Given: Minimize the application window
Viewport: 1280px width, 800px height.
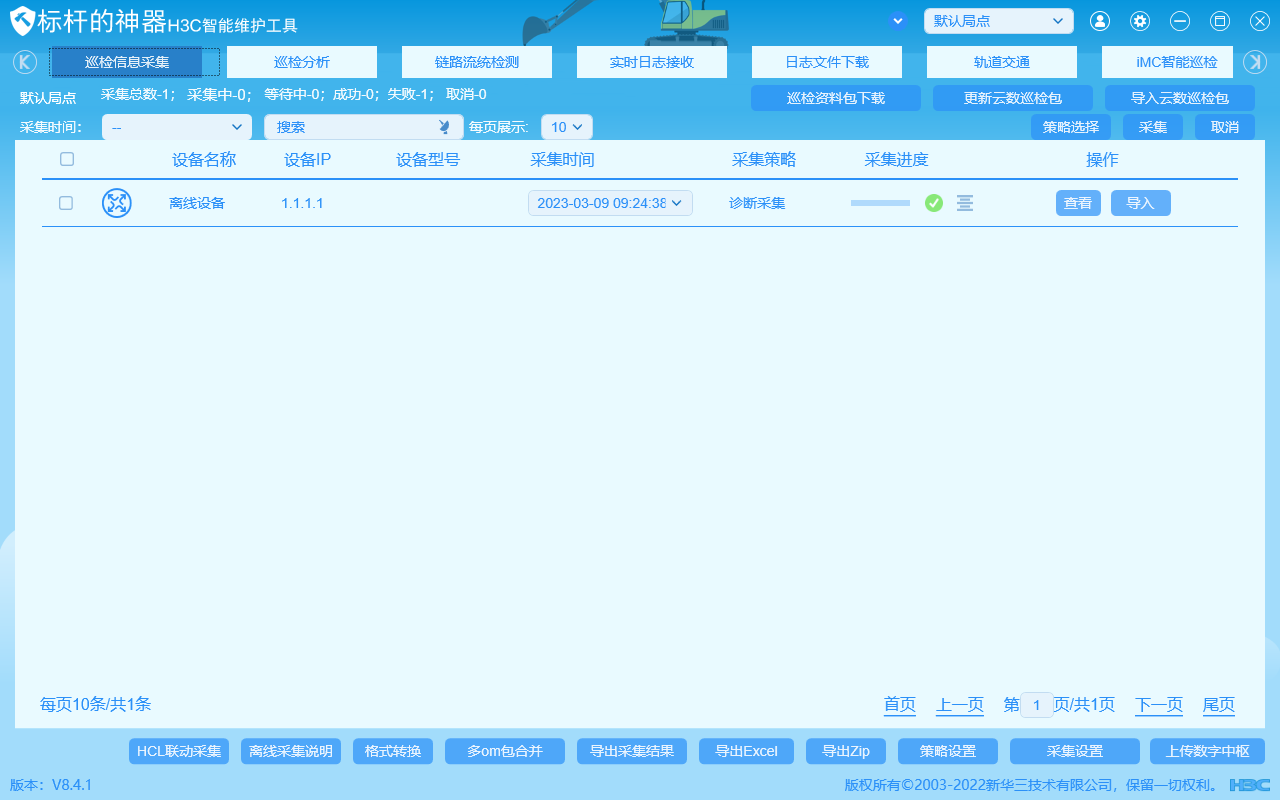Looking at the screenshot, I should click(x=1180, y=21).
